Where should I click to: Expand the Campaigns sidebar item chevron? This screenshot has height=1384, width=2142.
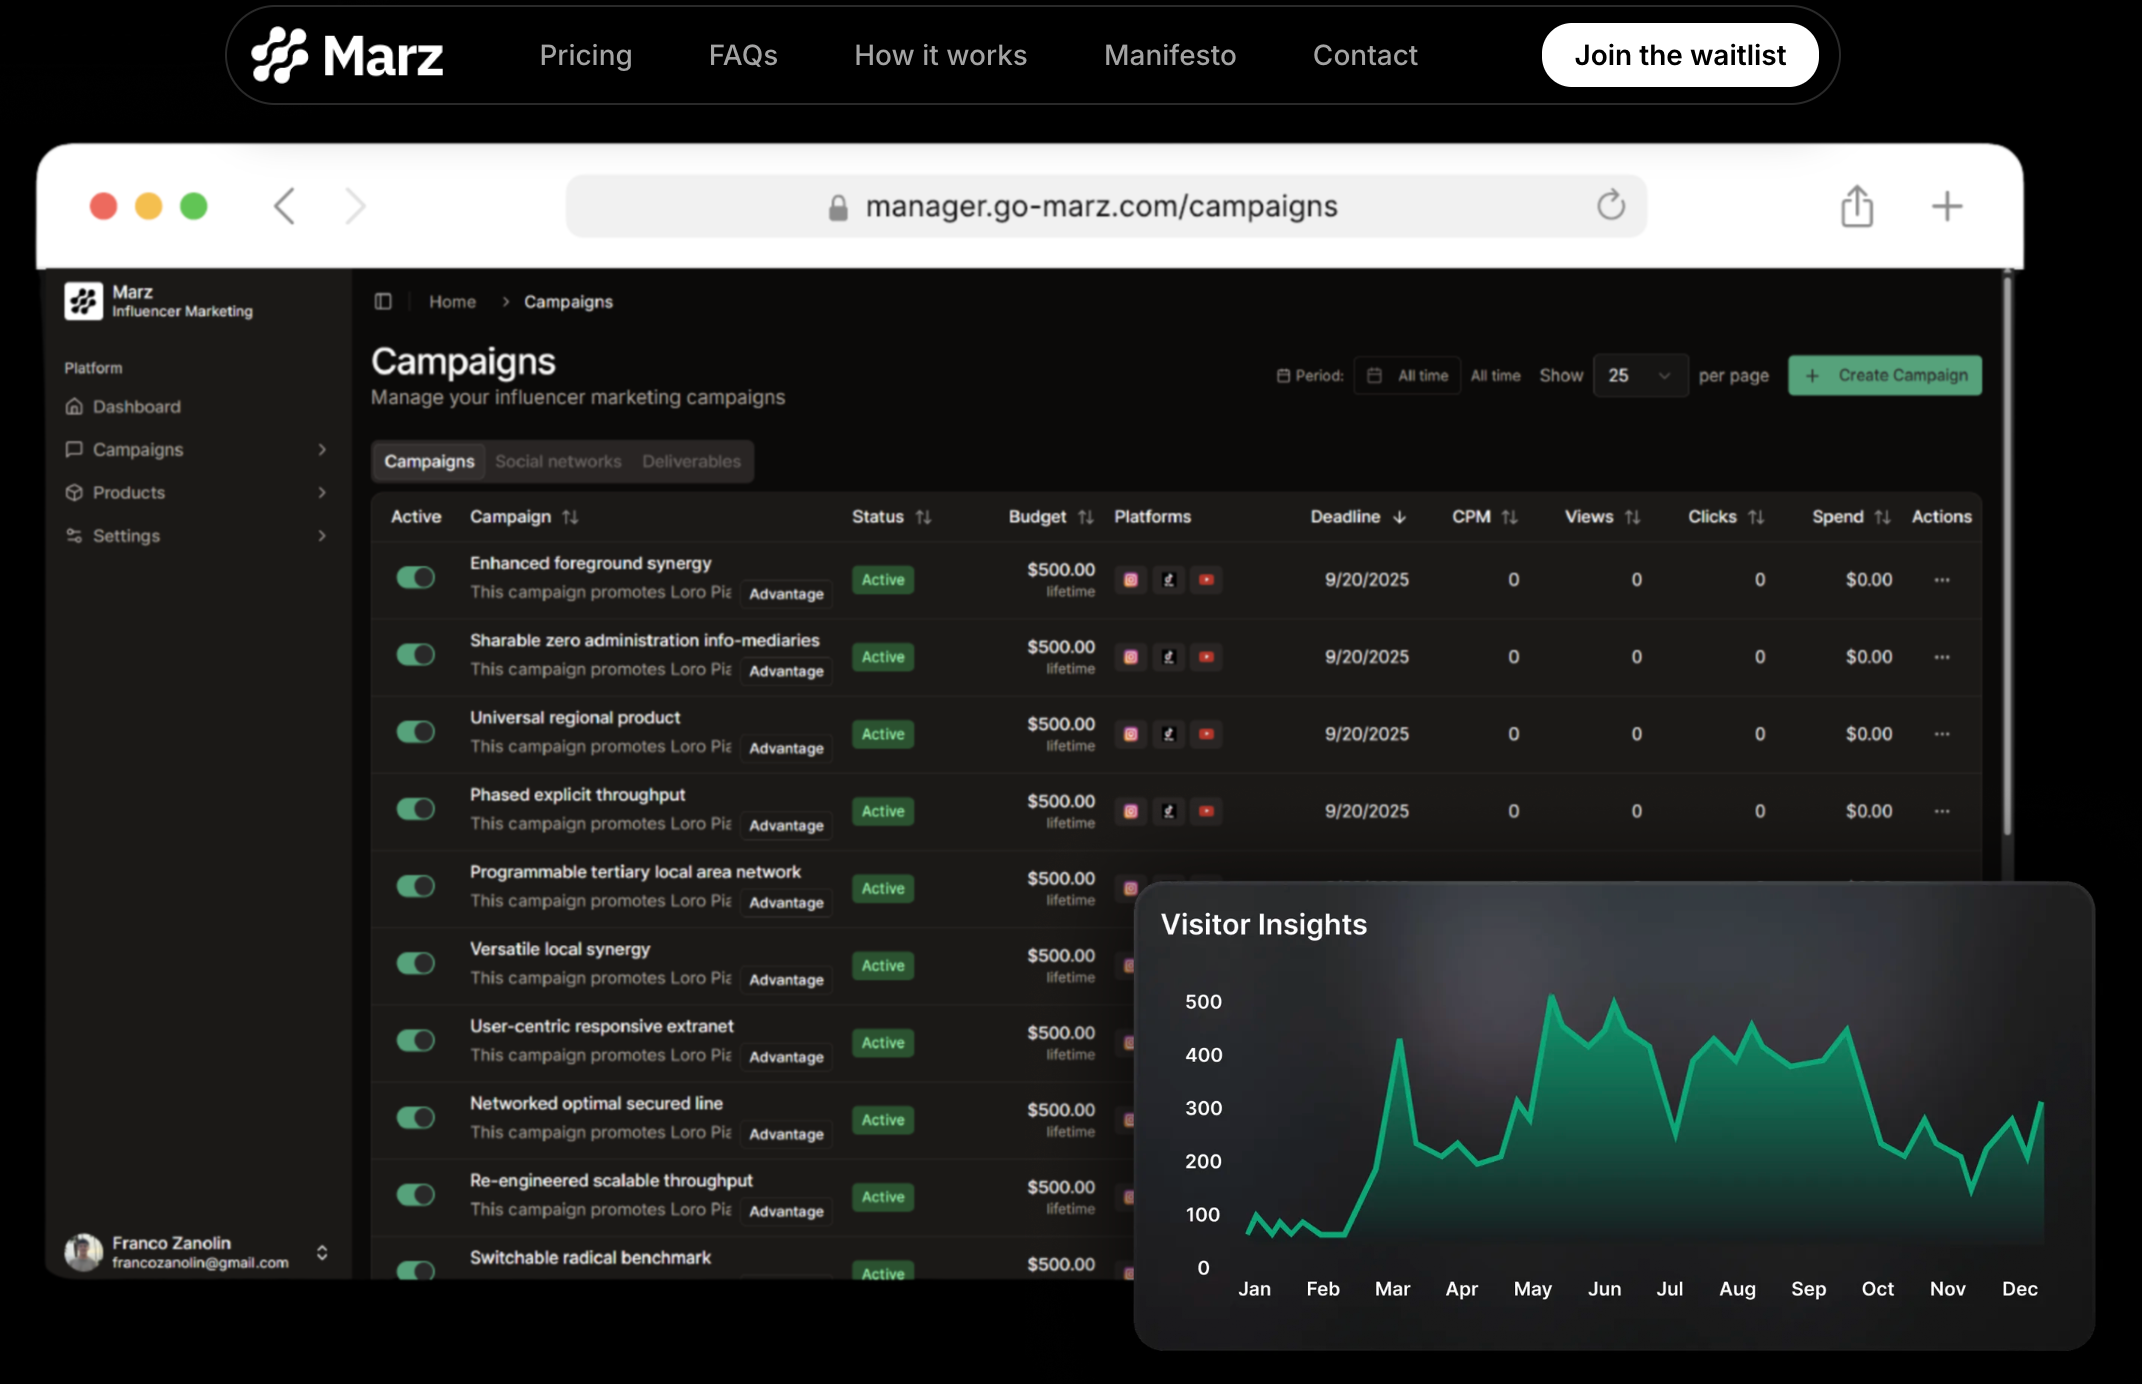322,450
